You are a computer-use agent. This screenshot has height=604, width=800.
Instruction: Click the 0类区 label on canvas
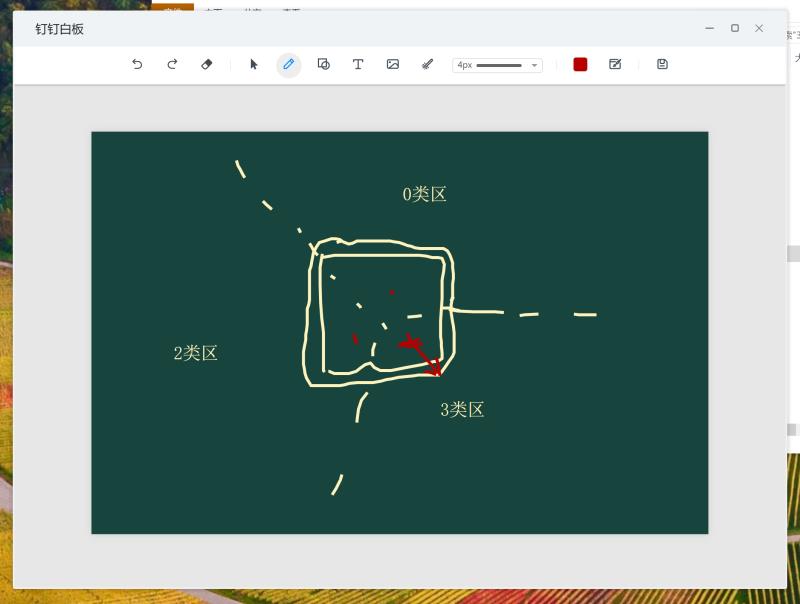424,194
